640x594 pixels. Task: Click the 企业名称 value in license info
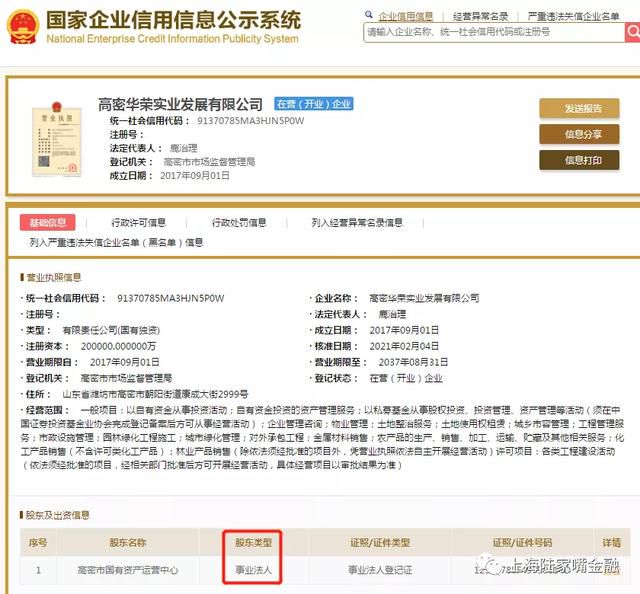point(424,298)
